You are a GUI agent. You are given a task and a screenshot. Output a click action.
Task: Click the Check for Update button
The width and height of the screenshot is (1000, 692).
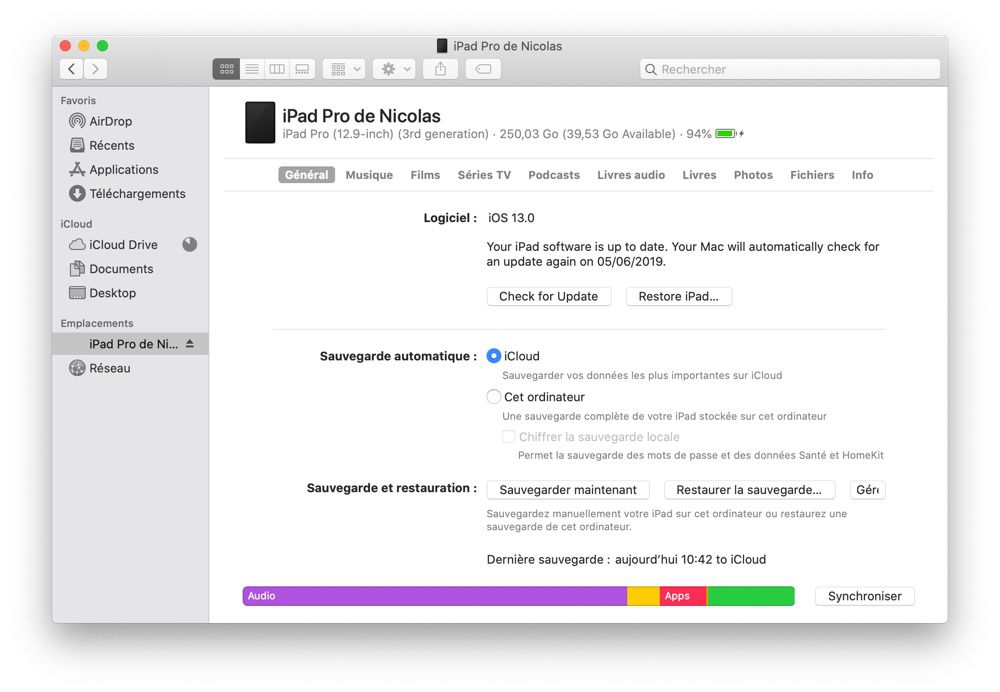click(548, 297)
